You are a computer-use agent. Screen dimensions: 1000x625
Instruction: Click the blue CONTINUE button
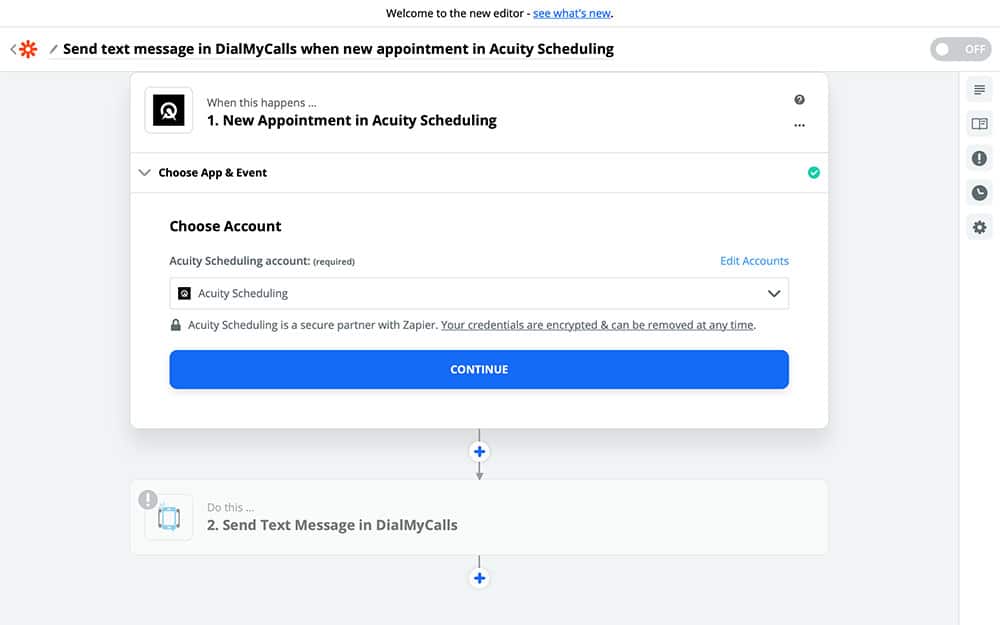(x=479, y=369)
